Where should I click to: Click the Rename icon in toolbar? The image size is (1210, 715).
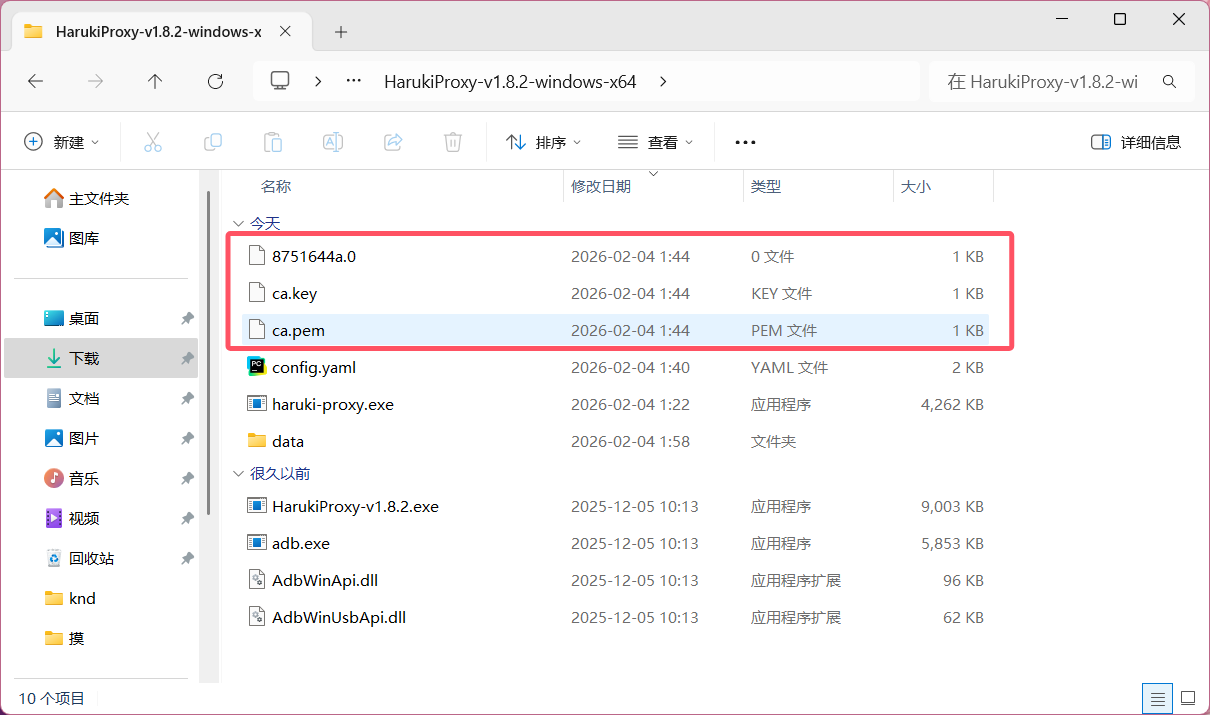point(333,142)
